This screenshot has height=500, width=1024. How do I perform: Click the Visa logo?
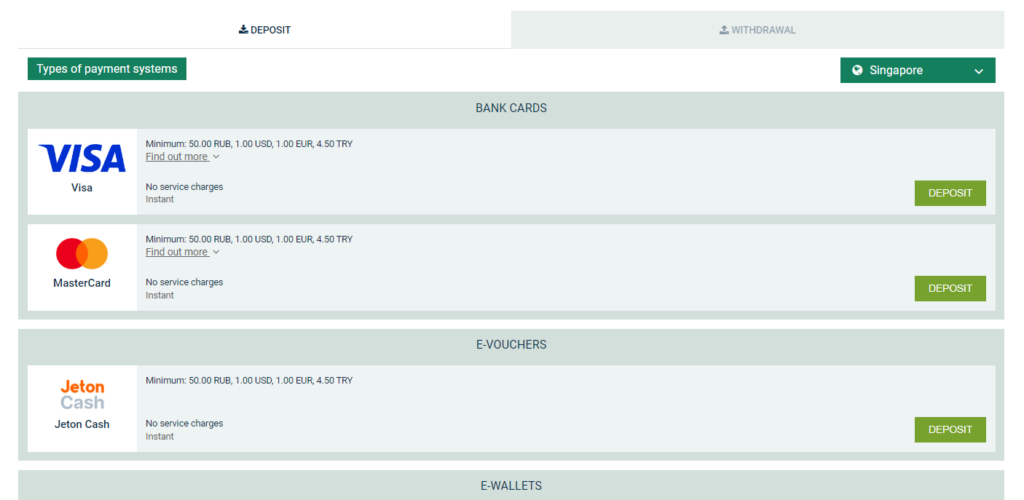coord(82,159)
